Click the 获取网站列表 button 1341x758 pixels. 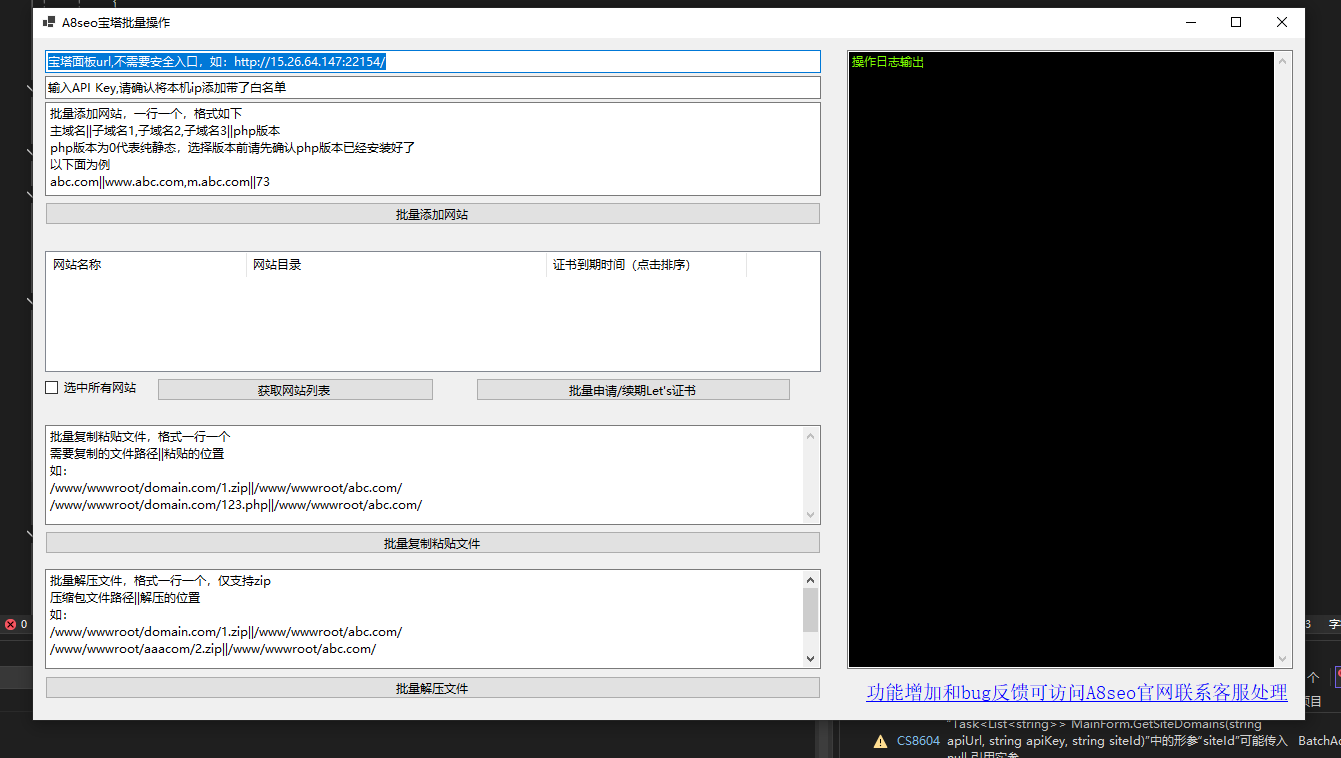click(x=295, y=390)
